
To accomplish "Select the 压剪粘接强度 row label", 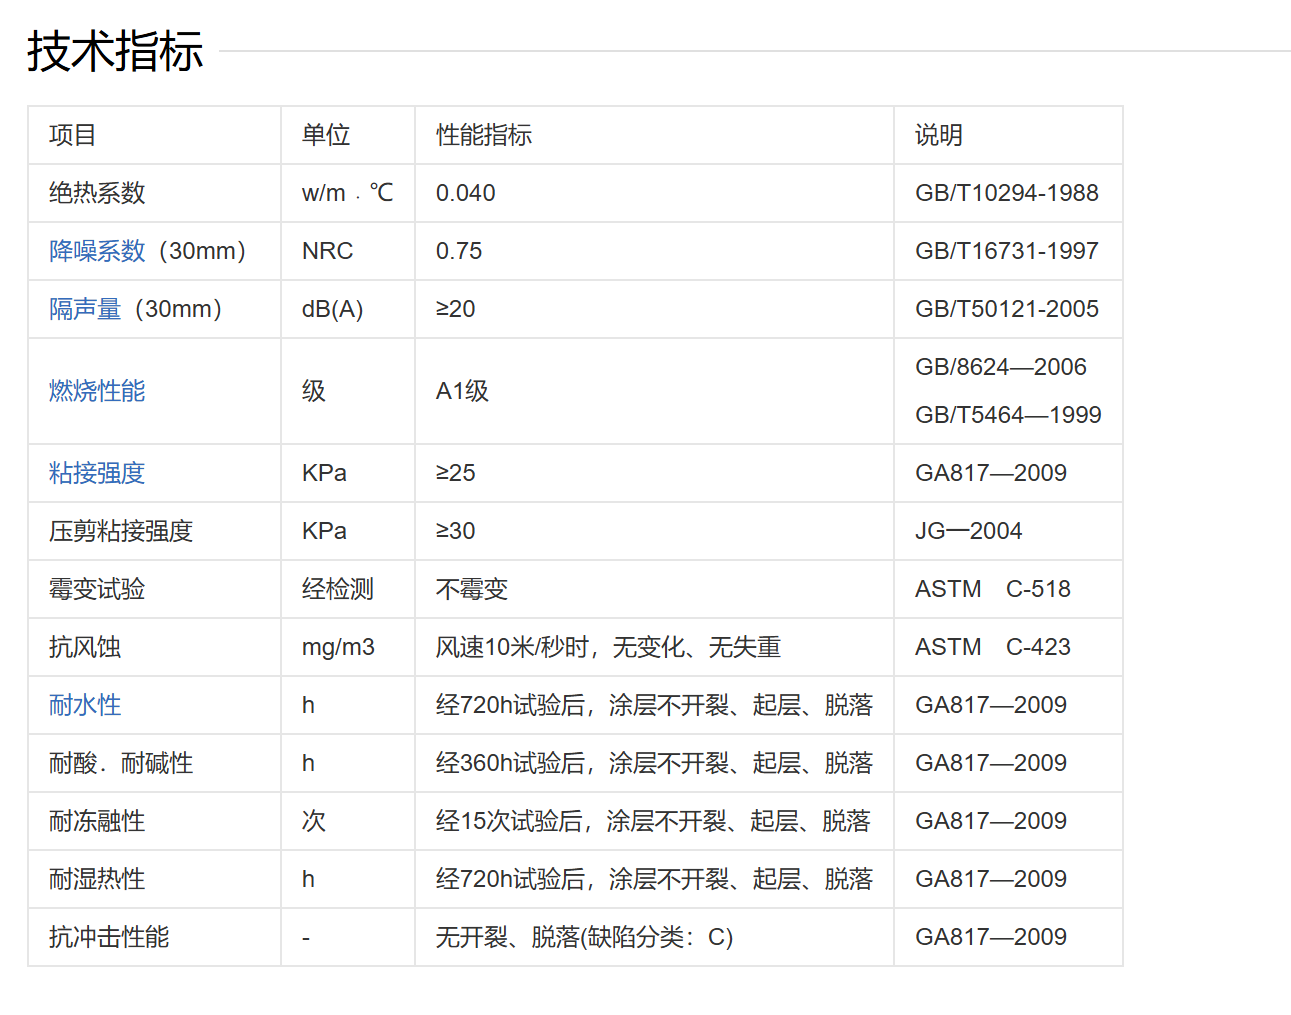I will [x=121, y=531].
